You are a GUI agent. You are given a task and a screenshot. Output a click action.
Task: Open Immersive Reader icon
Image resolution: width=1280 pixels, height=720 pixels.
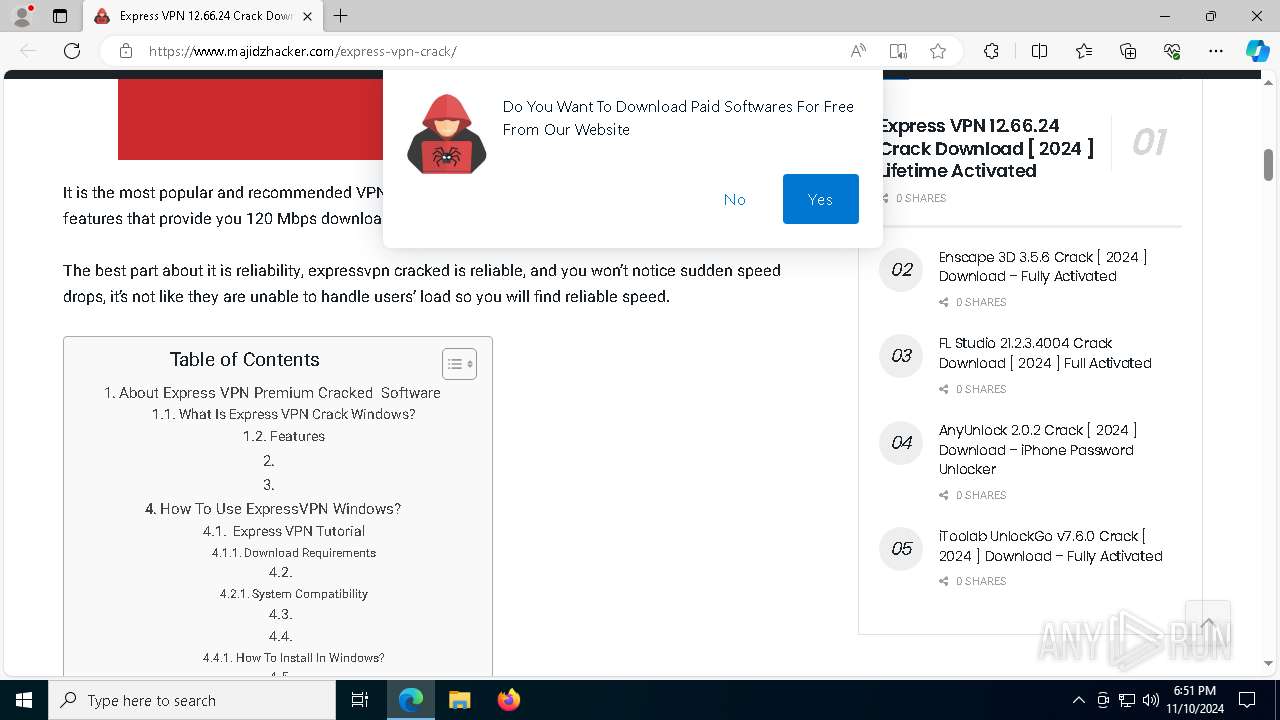tap(898, 51)
